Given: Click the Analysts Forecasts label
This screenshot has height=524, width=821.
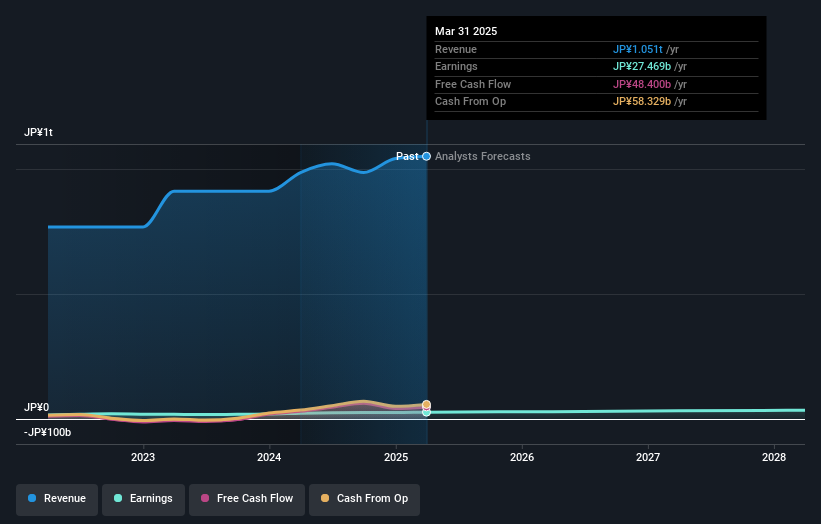Looking at the screenshot, I should point(483,156).
